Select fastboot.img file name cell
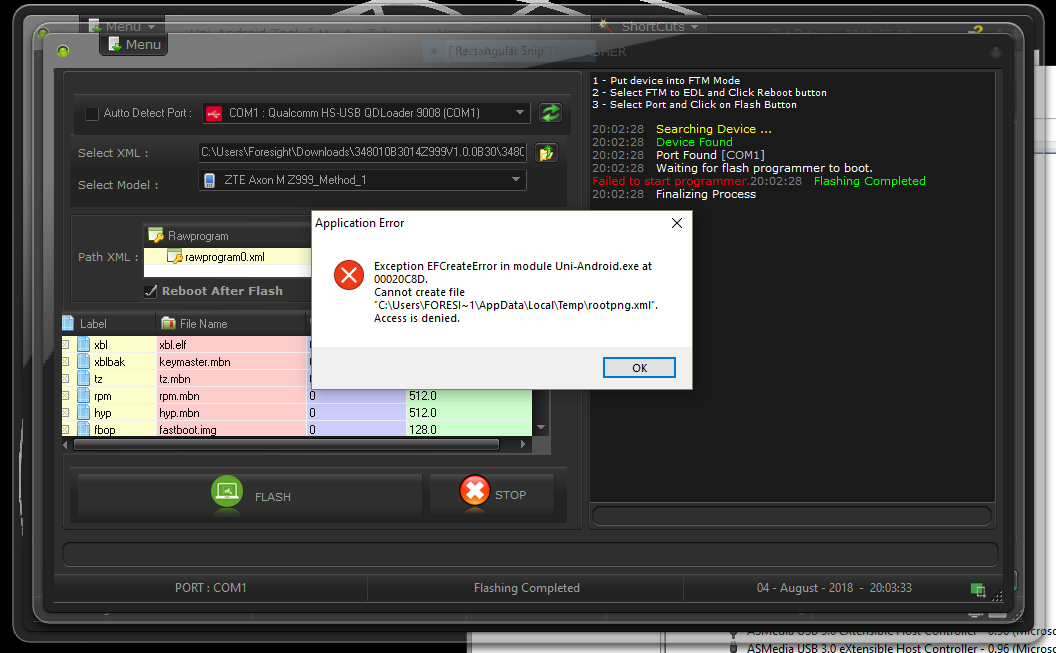Image resolution: width=1056 pixels, height=653 pixels. pos(231,429)
